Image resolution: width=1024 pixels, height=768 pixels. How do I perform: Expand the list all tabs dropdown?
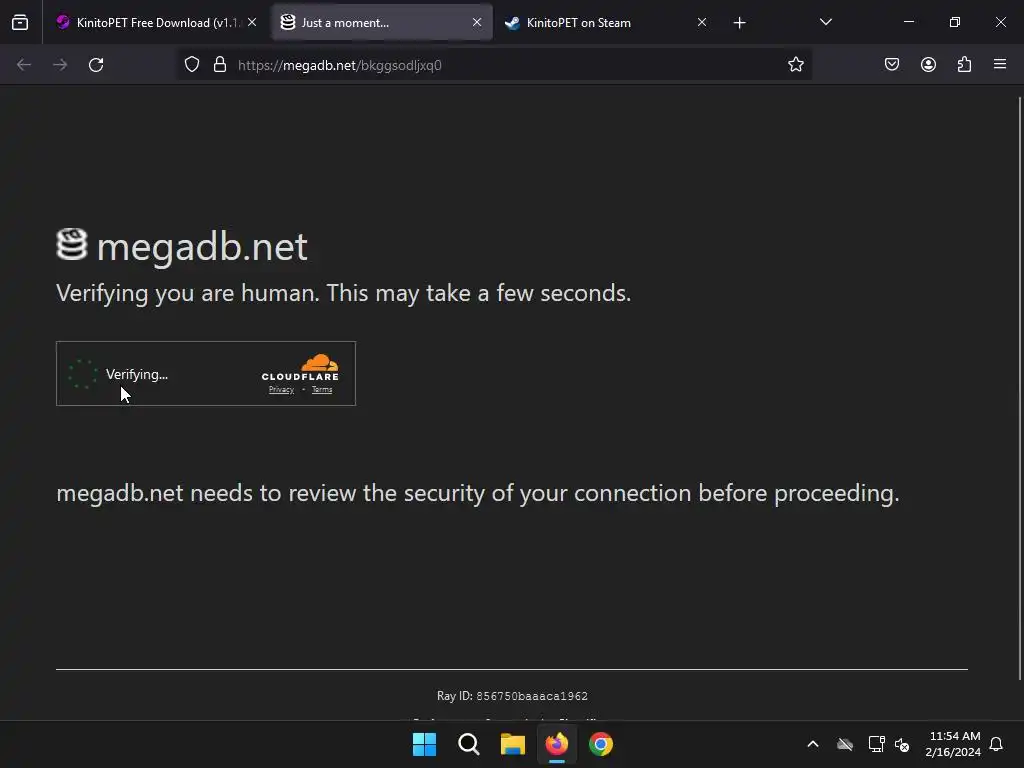825,22
